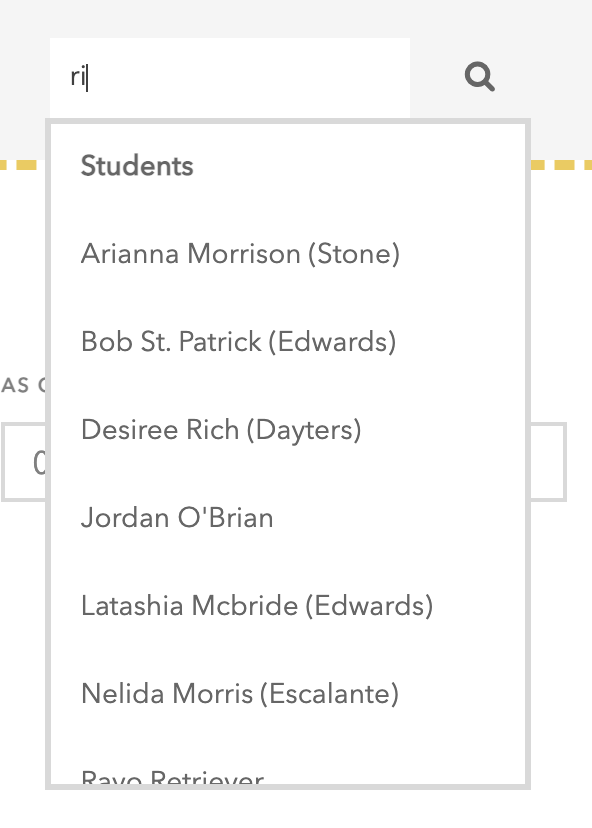Viewport: 592px width, 828px height.
Task: Click the dashed yellow divider line at right
Action: (561, 165)
